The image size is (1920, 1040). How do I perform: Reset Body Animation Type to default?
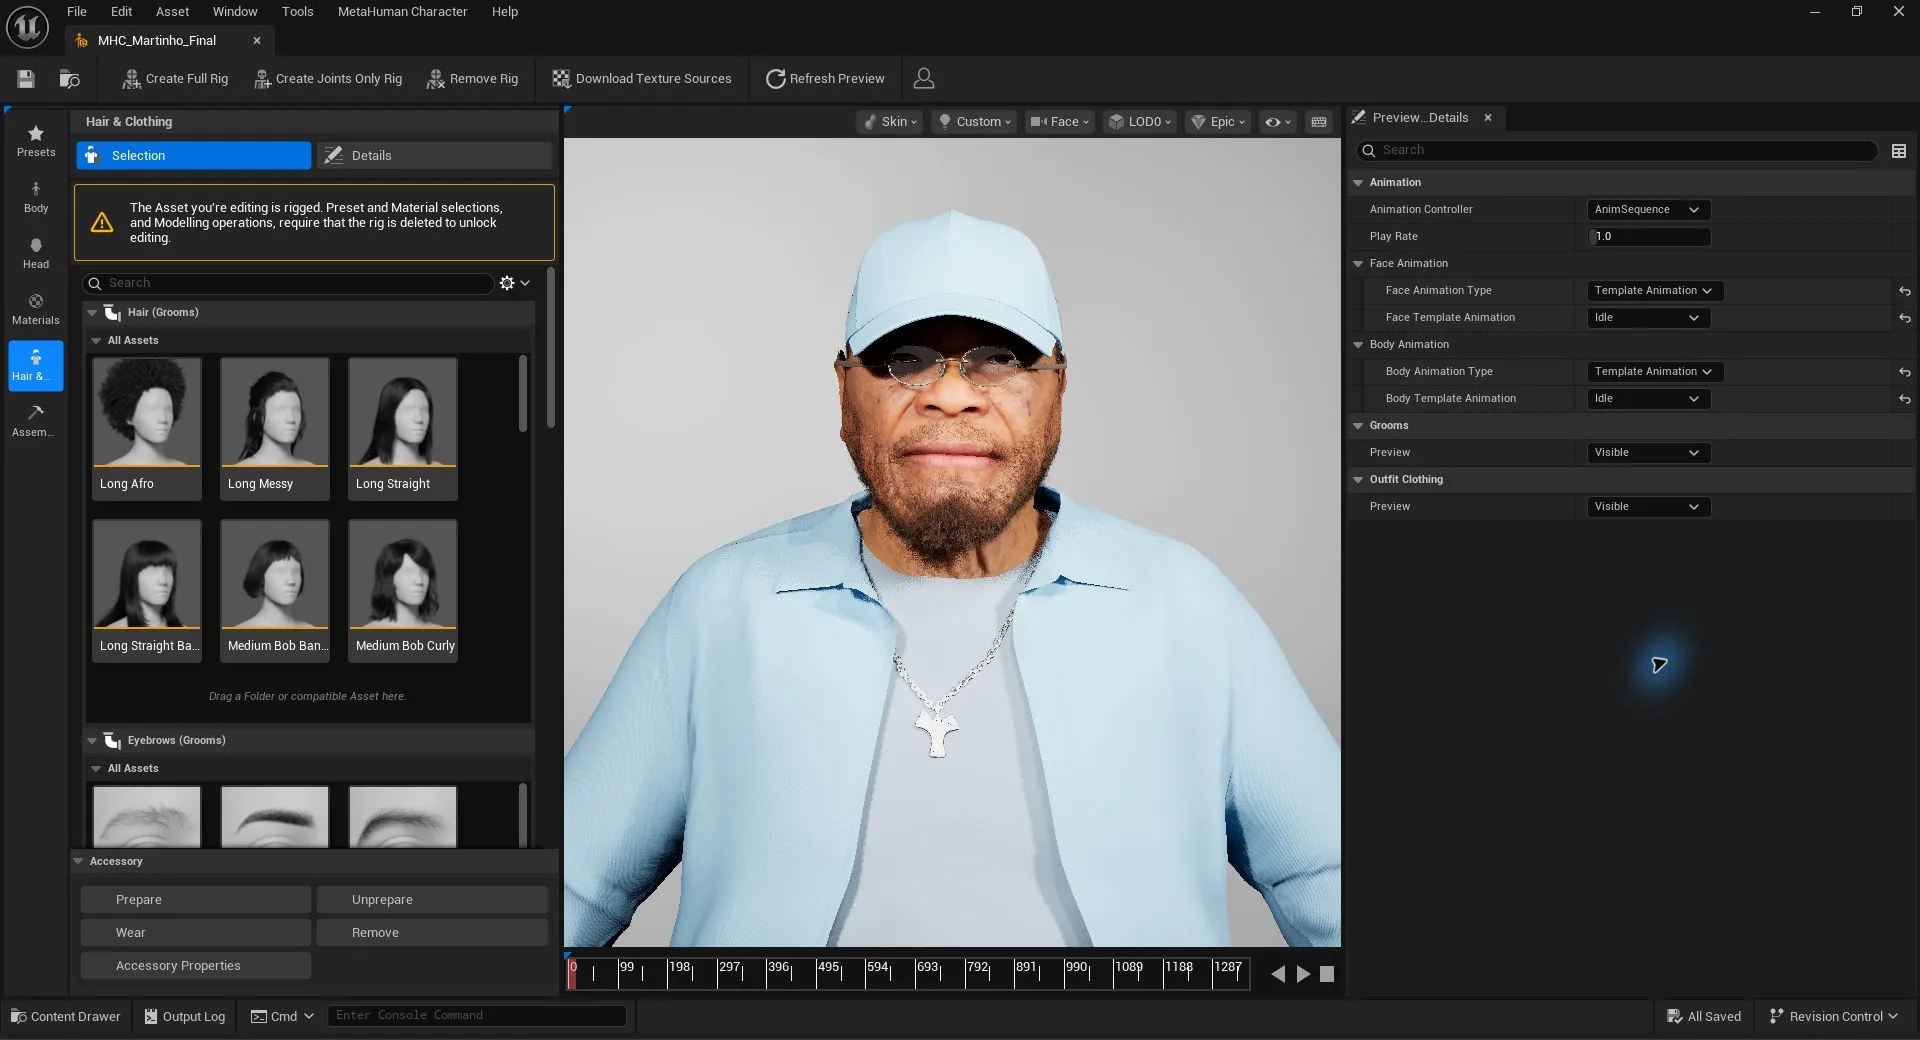pos(1905,372)
